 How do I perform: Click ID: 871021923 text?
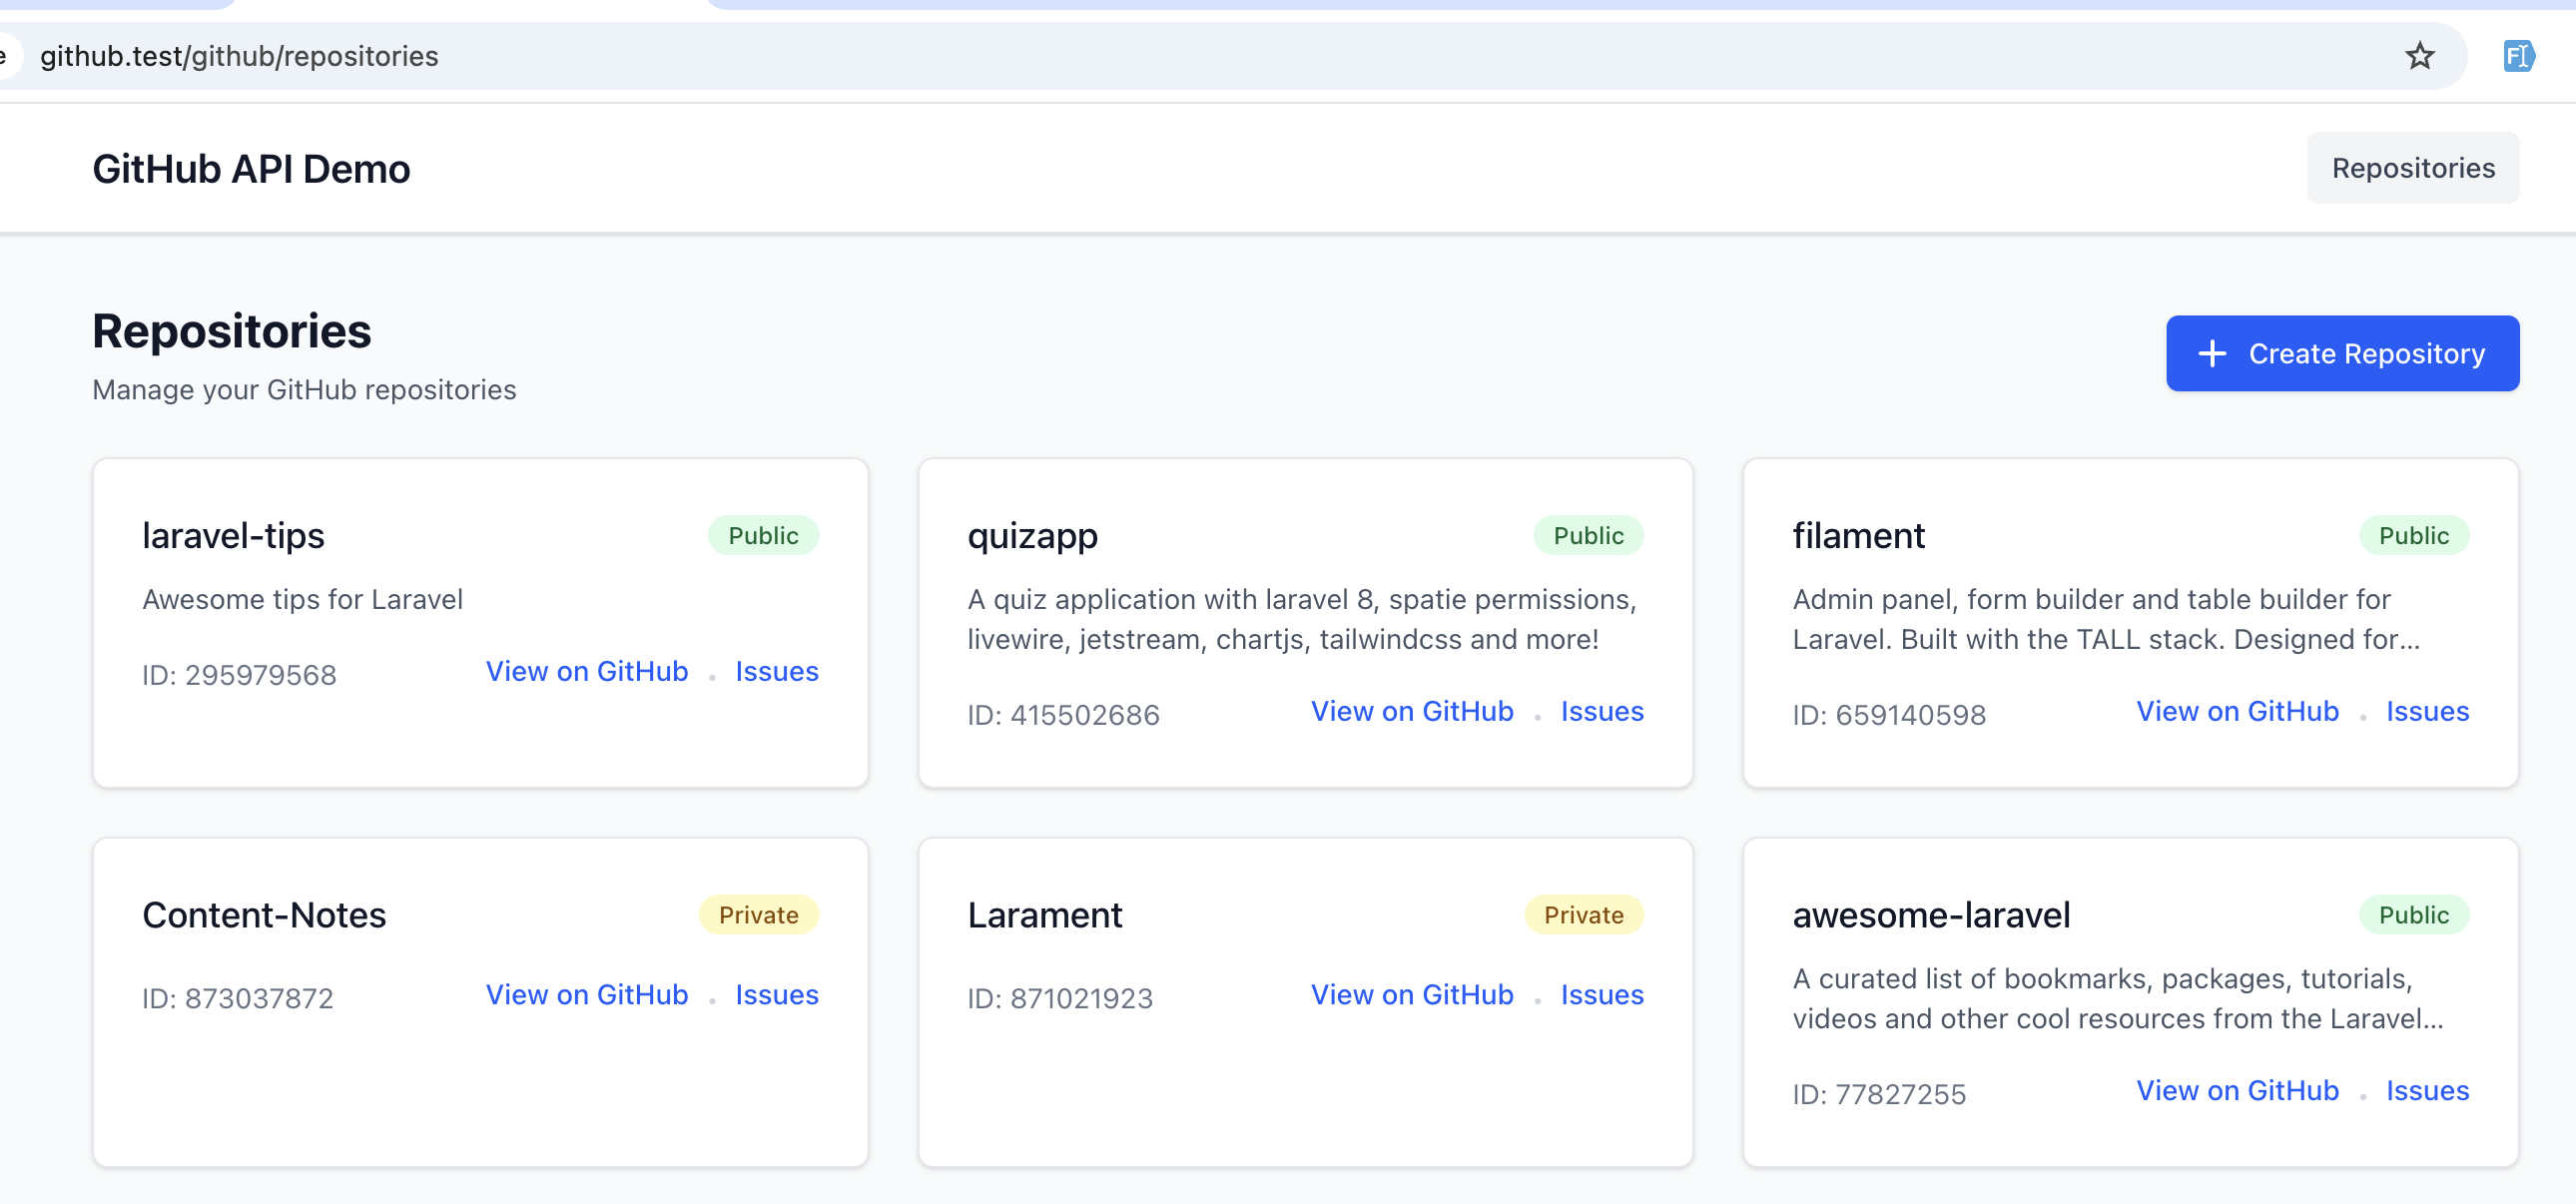tap(1060, 998)
